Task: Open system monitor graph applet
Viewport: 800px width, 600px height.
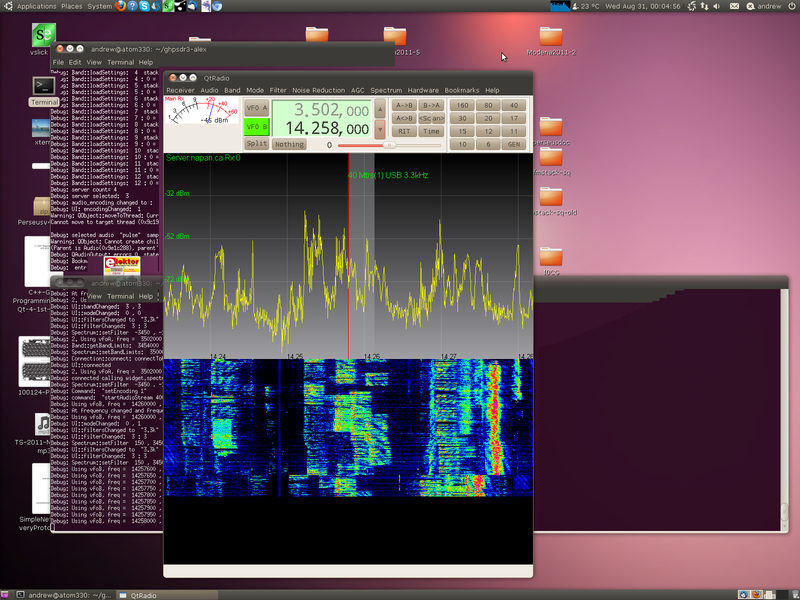Action: [560, 6]
